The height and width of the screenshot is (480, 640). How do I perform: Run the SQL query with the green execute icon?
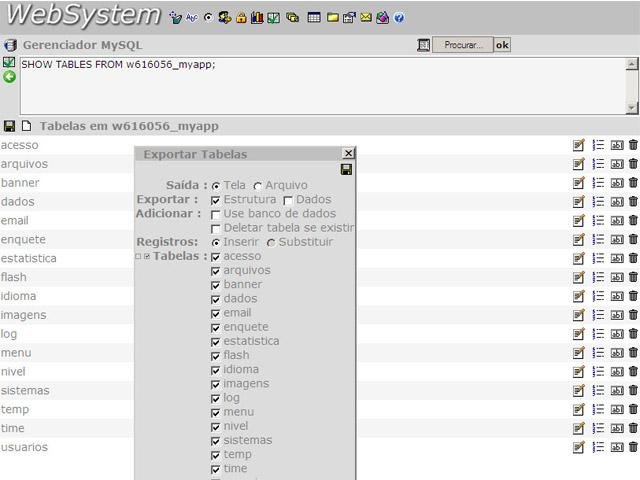(9, 62)
